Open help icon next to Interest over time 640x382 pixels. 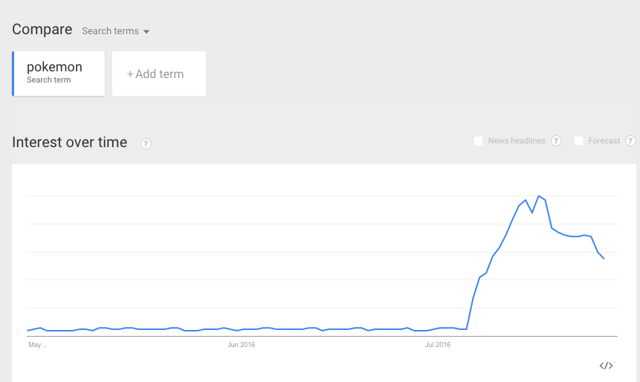[x=146, y=144]
